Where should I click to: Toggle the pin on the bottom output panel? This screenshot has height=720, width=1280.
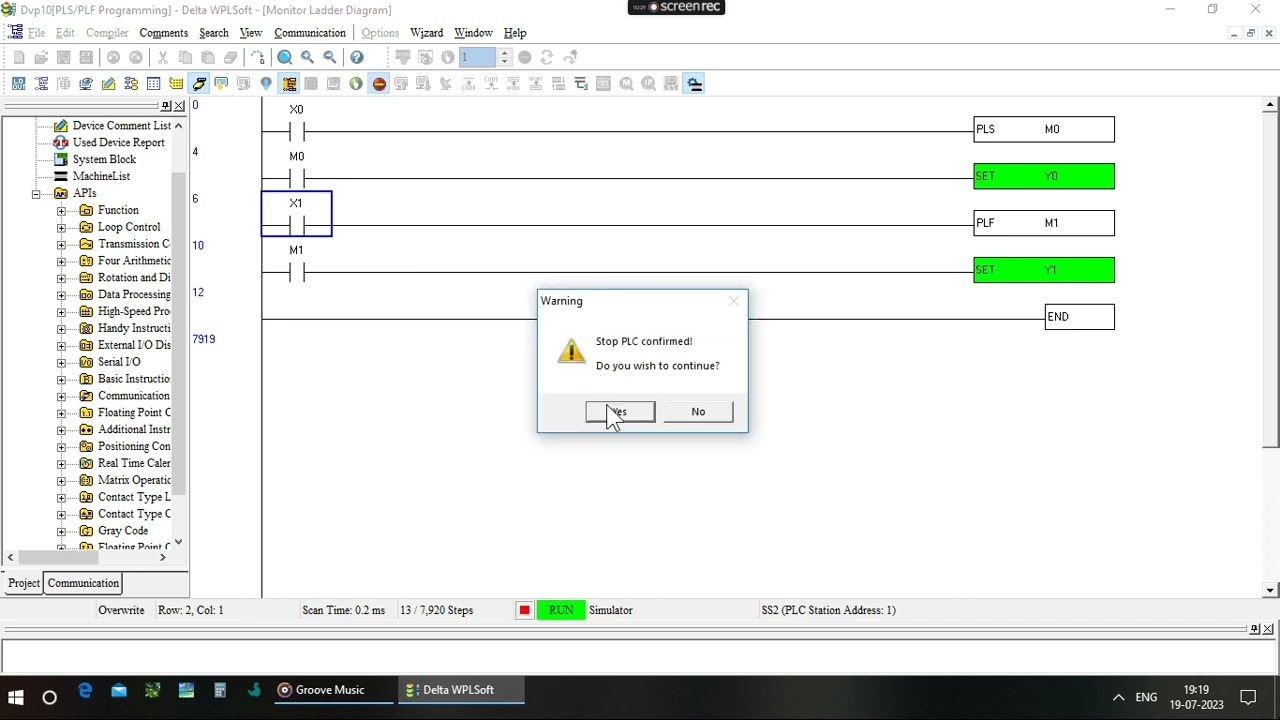(1255, 628)
